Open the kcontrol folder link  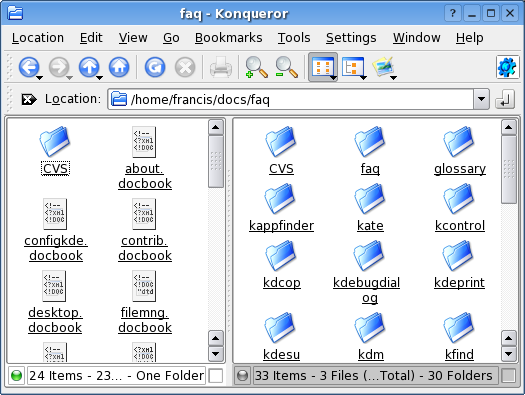[460, 226]
